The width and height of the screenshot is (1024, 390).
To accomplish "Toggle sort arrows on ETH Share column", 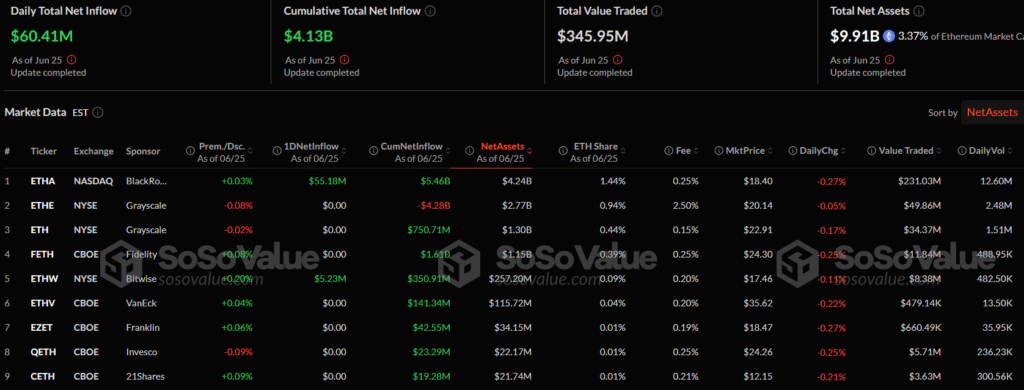I will [x=622, y=151].
